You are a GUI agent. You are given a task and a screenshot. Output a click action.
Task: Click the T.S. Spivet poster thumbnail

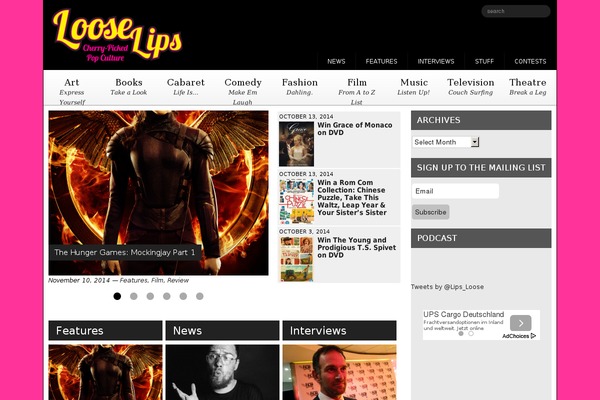(296, 259)
